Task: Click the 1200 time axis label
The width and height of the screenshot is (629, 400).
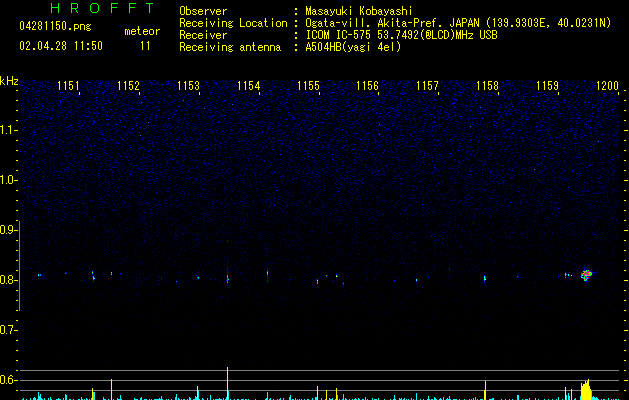Action: 607,85
